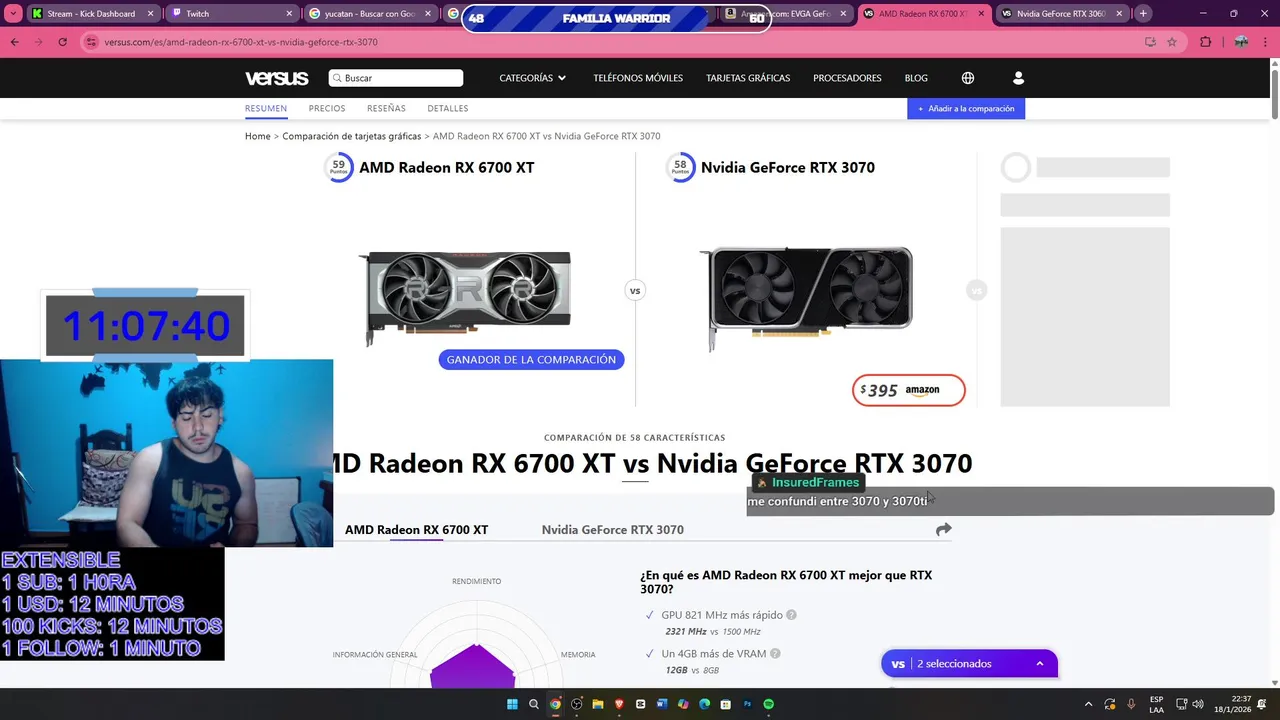This screenshot has height=720, width=1280.
Task: Open the user account icon
Action: [x=1019, y=78]
